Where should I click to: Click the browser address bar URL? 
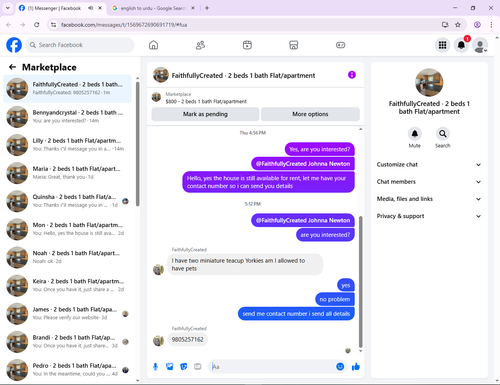point(124,25)
